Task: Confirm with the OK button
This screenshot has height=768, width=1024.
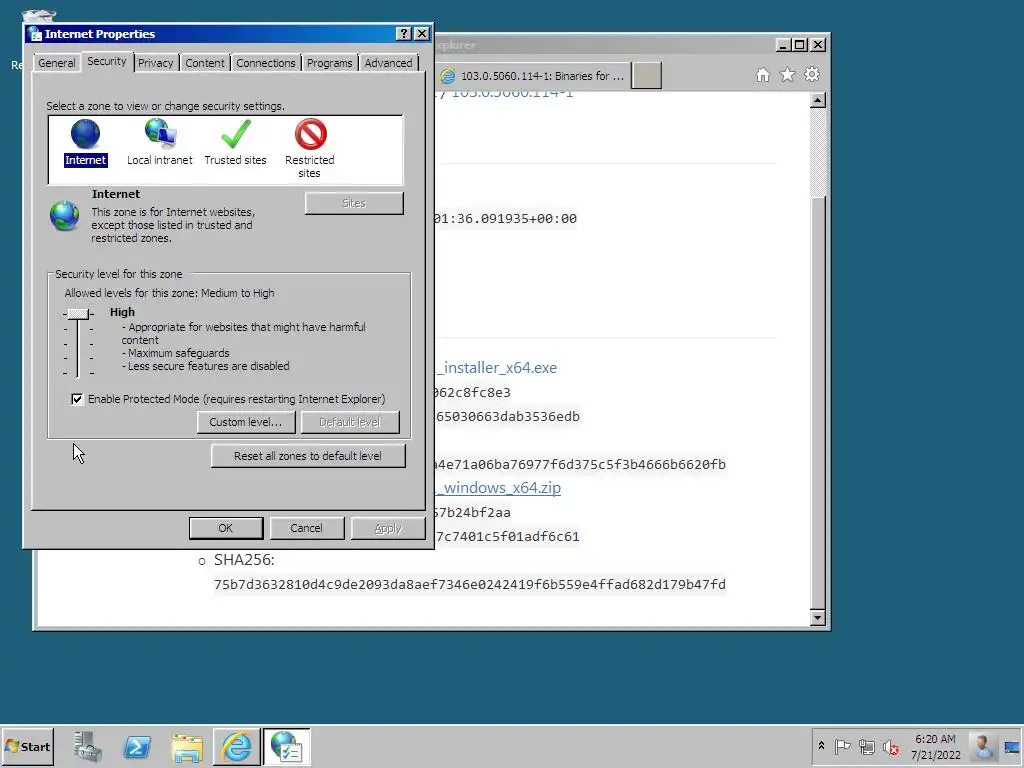Action: 225,528
